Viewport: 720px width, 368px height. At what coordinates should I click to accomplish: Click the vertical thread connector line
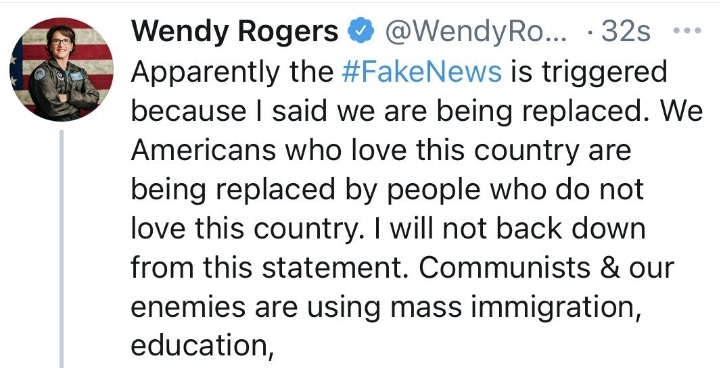click(x=61, y=249)
